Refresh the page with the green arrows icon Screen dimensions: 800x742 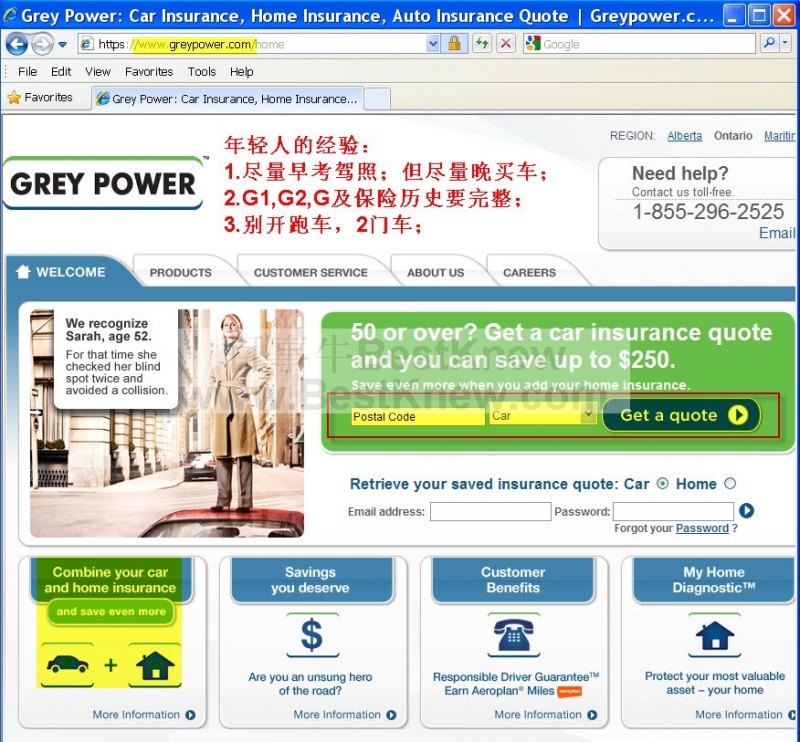click(x=482, y=44)
